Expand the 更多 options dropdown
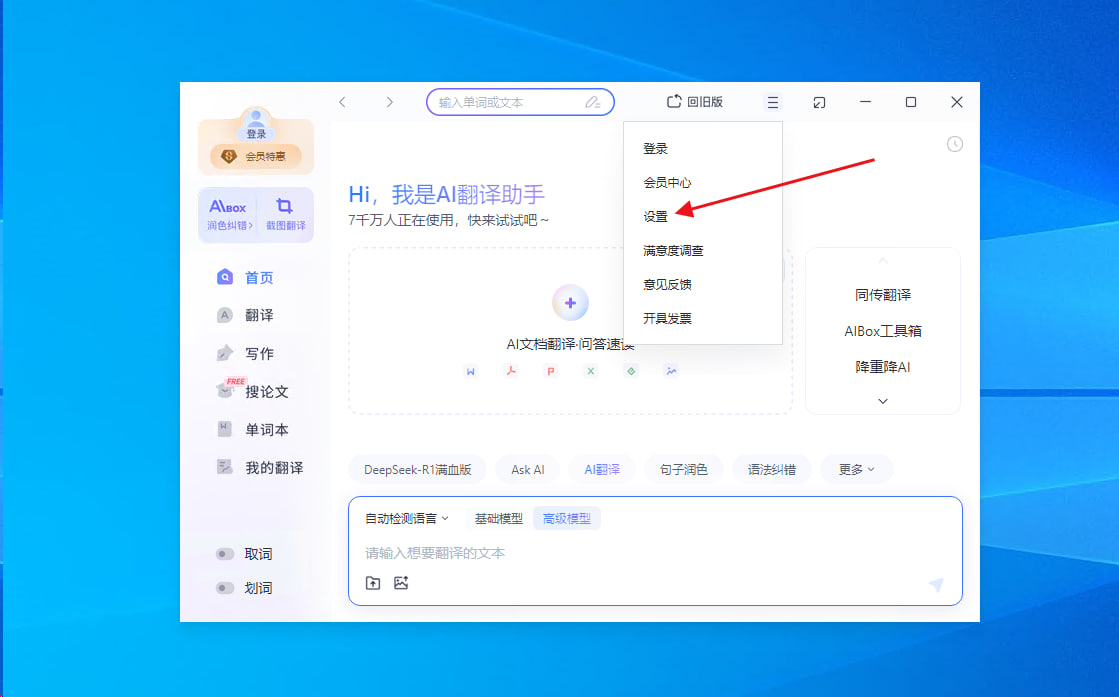The image size is (1119, 697). coord(856,469)
